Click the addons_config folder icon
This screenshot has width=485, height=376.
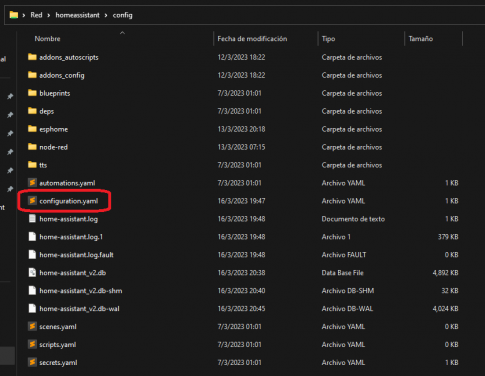click(x=32, y=75)
